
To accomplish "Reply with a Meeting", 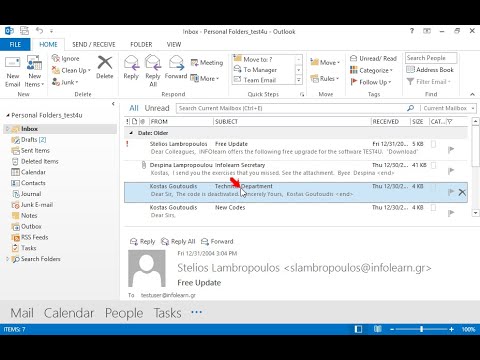I will [x=207, y=63].
